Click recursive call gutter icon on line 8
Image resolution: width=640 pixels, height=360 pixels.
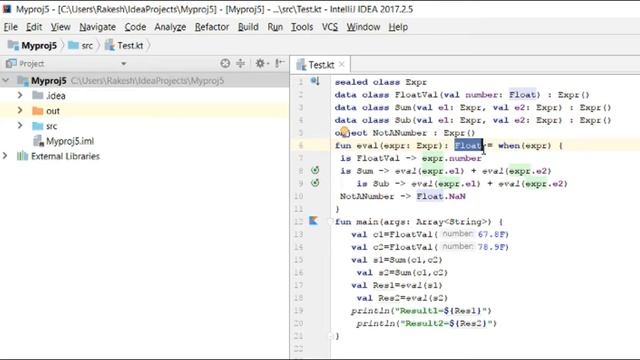(315, 170)
